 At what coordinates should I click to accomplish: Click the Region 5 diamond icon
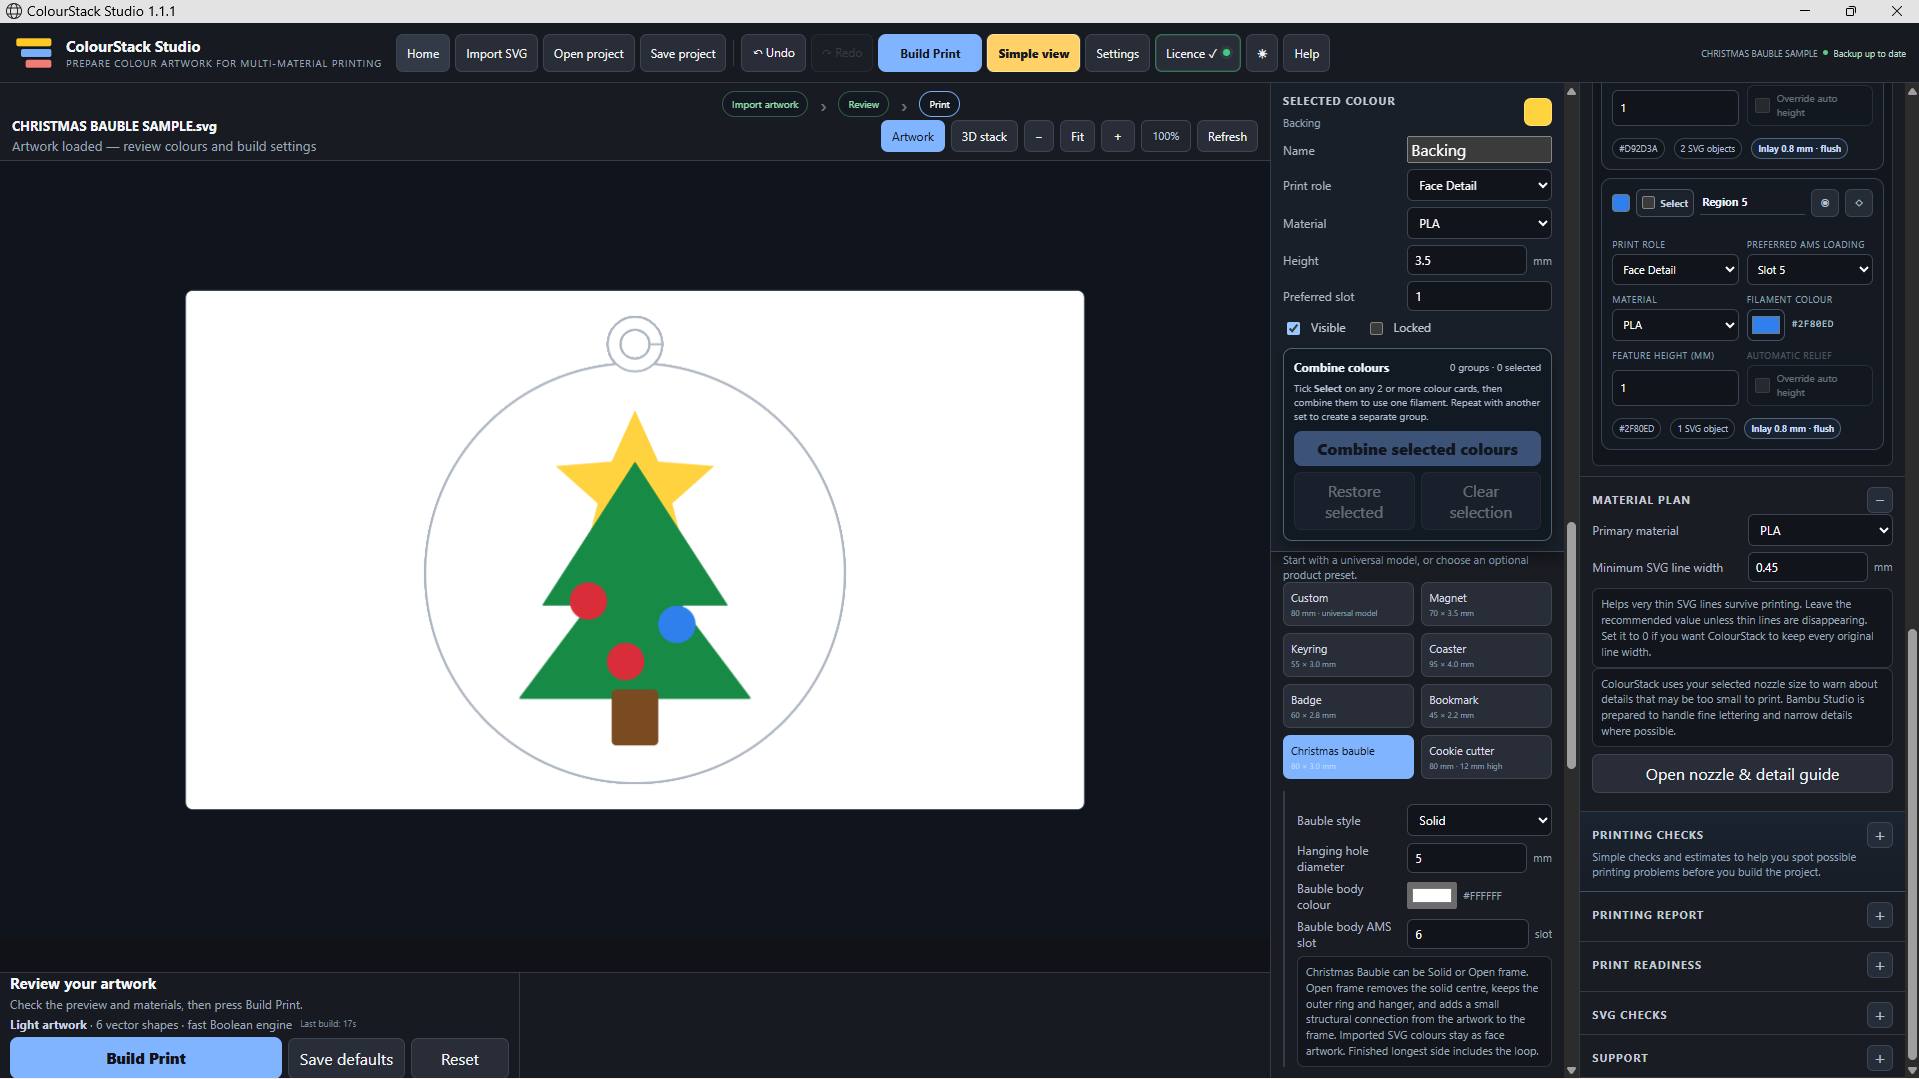(1859, 203)
